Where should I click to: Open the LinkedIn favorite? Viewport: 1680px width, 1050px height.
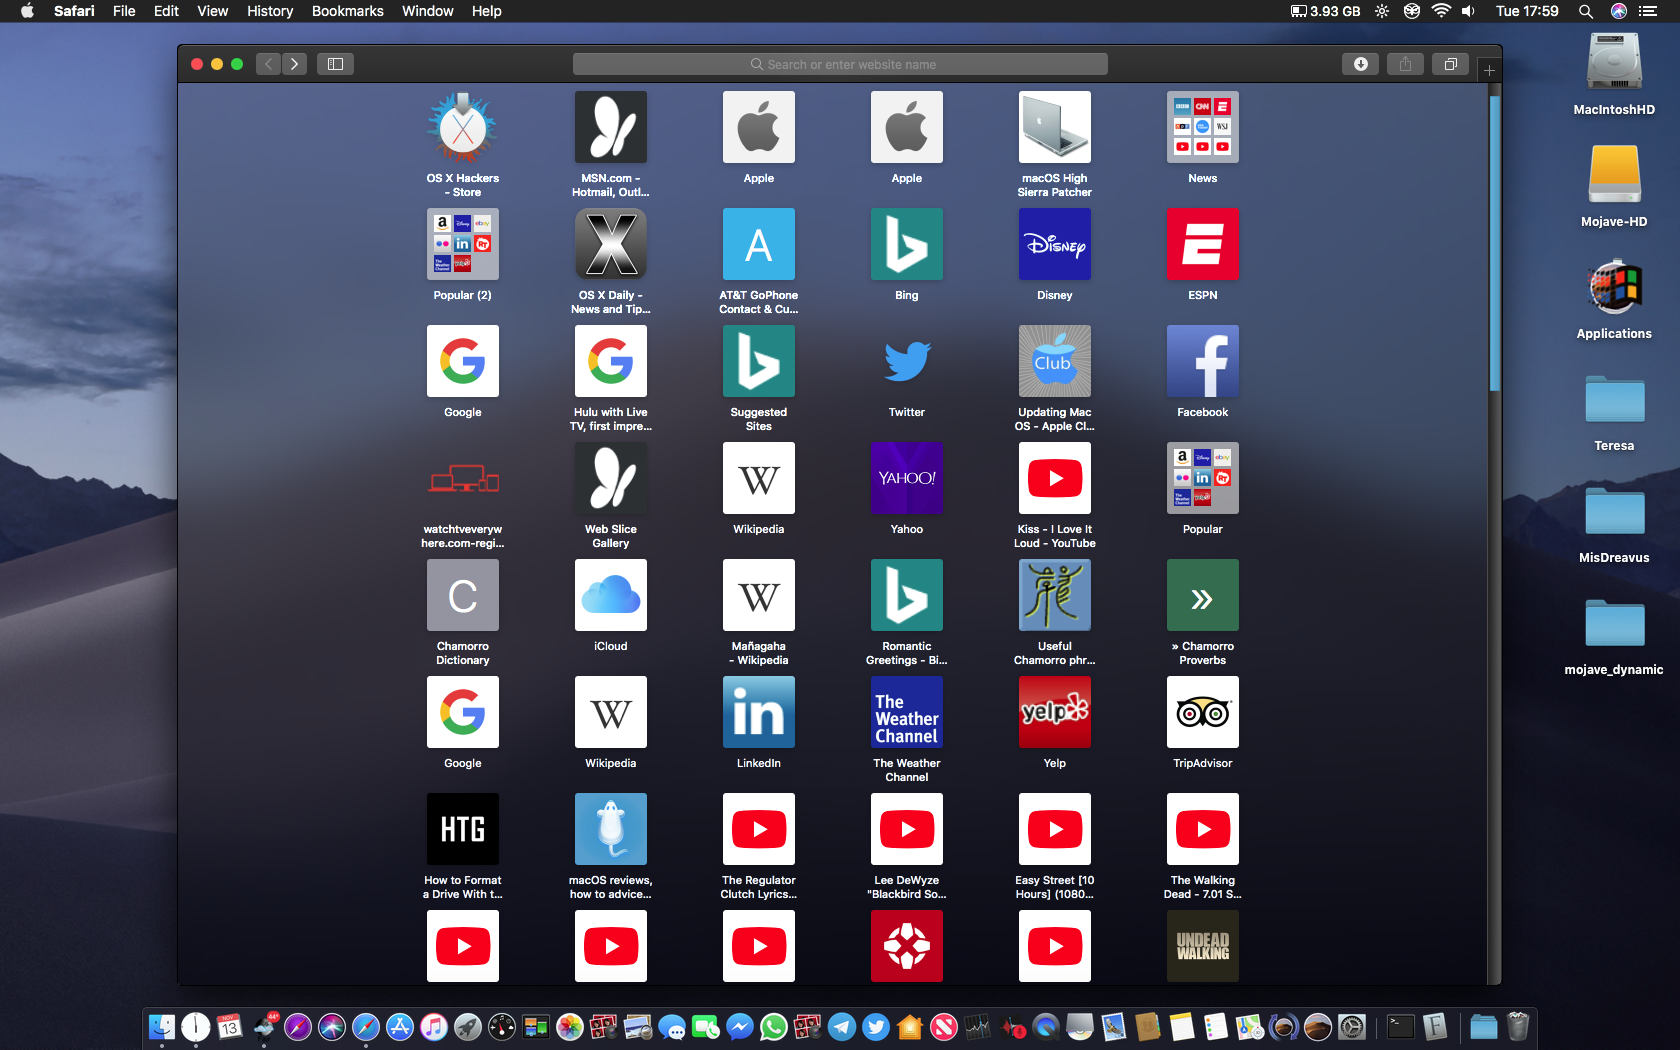click(759, 712)
